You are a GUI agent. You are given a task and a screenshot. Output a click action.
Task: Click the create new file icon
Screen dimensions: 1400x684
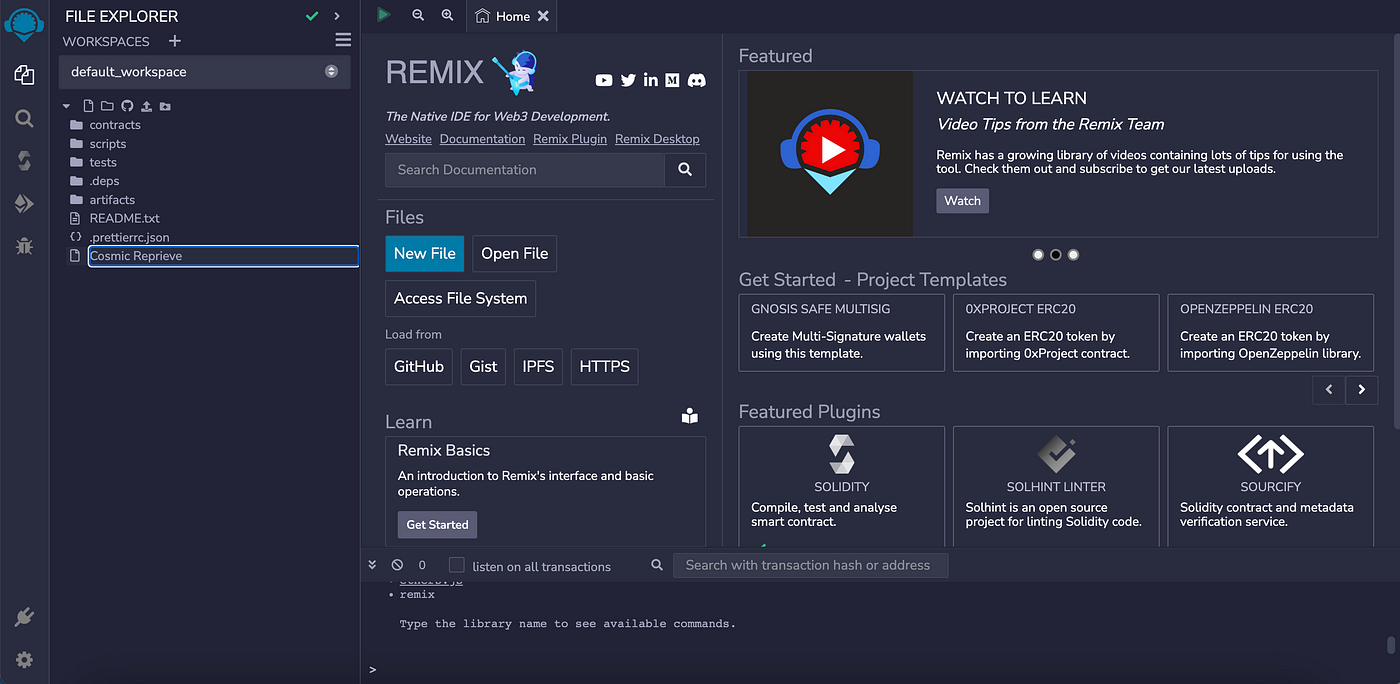(x=89, y=106)
